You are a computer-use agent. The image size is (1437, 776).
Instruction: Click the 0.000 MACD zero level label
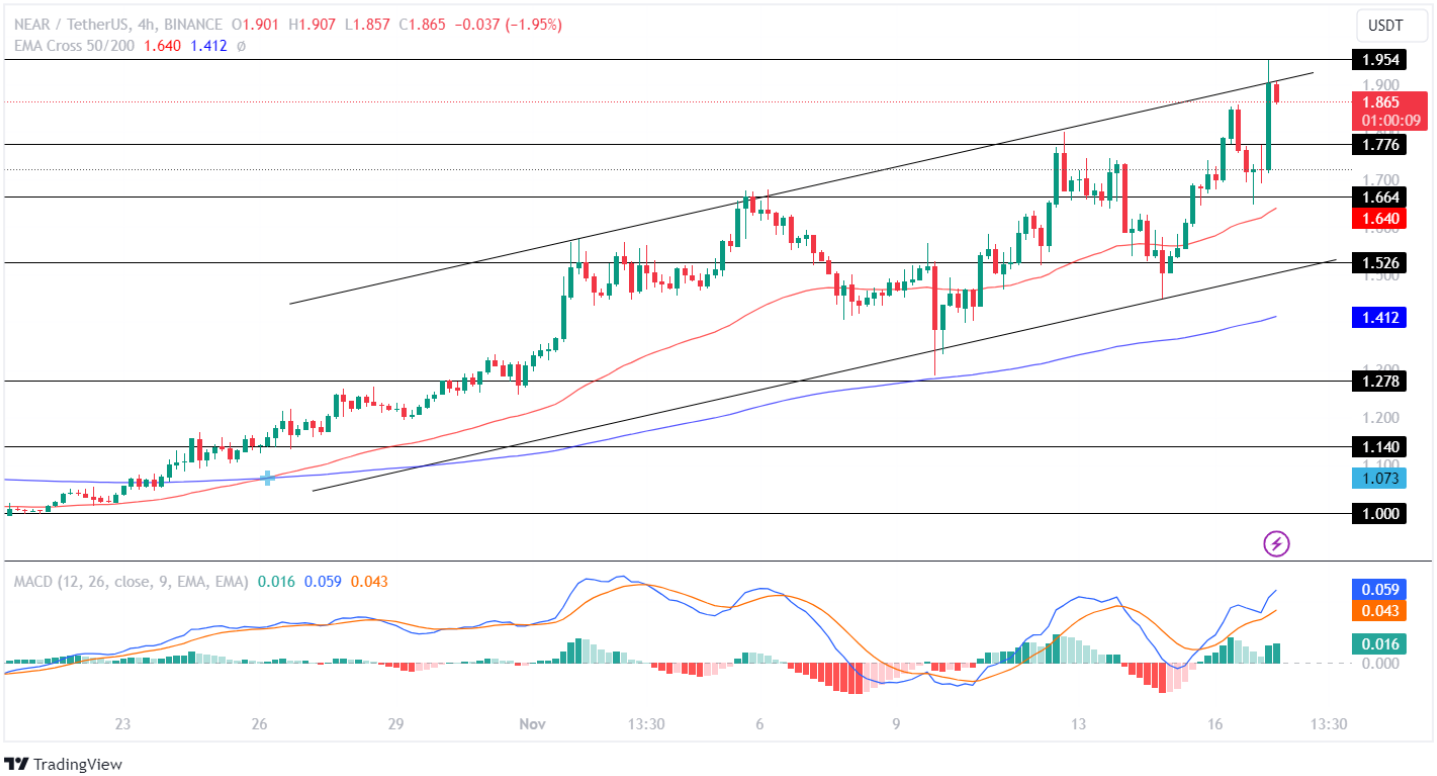[x=1379, y=663]
